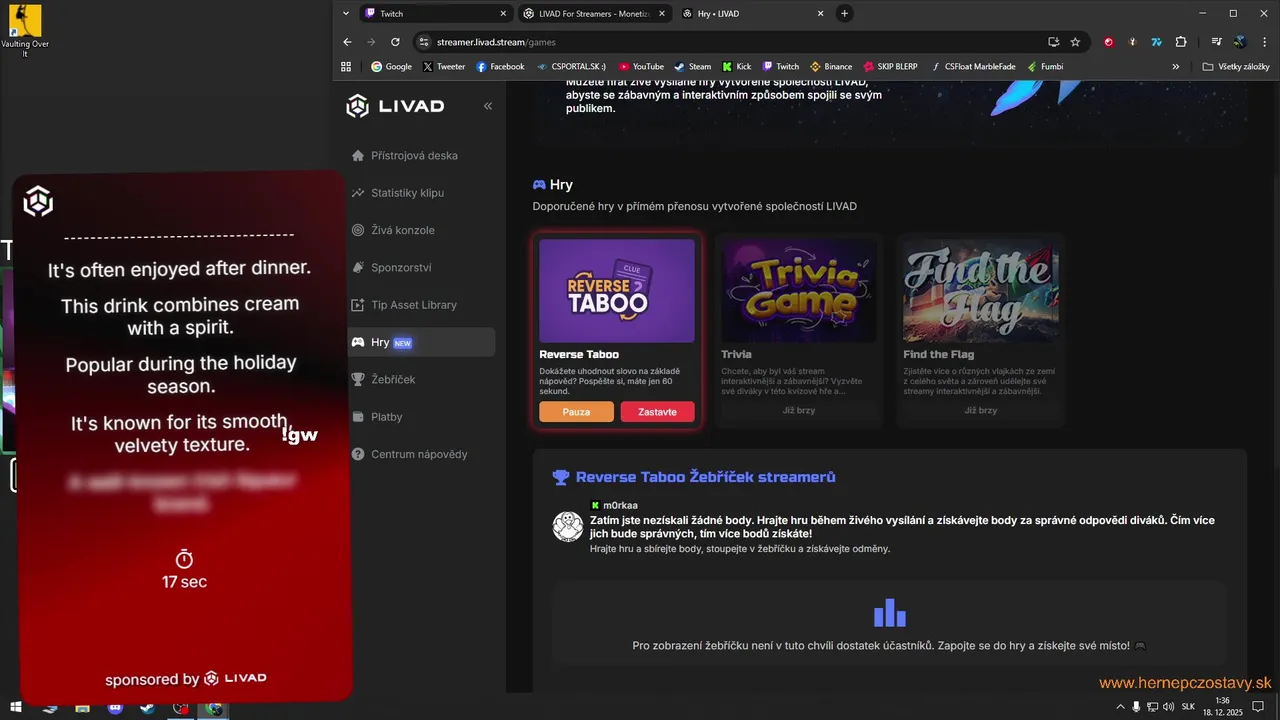Click the Již brzy button under Find the Flag
The height and width of the screenshot is (720, 1280).
pos(981,411)
